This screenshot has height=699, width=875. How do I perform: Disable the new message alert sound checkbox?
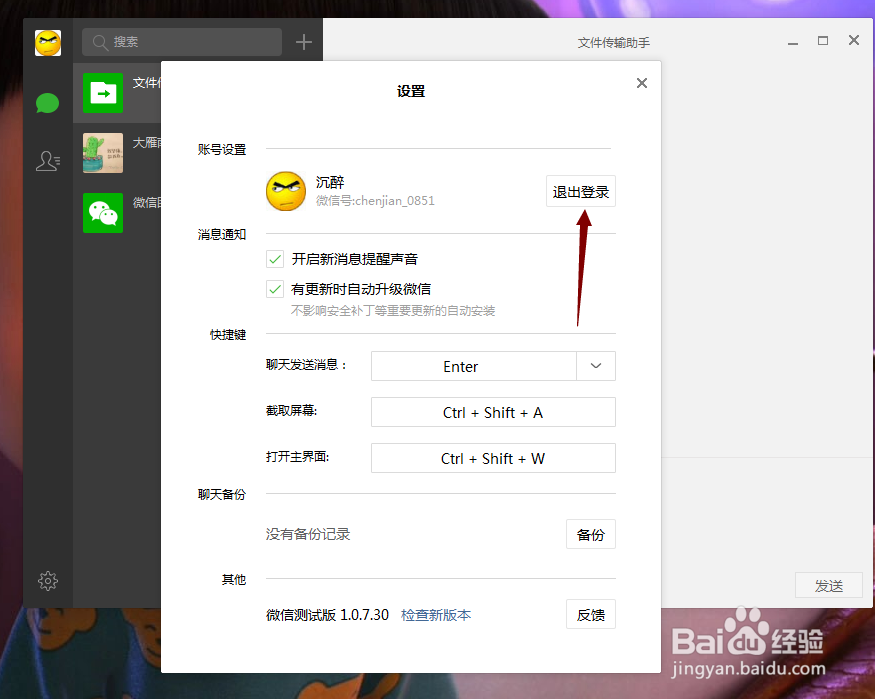275,258
